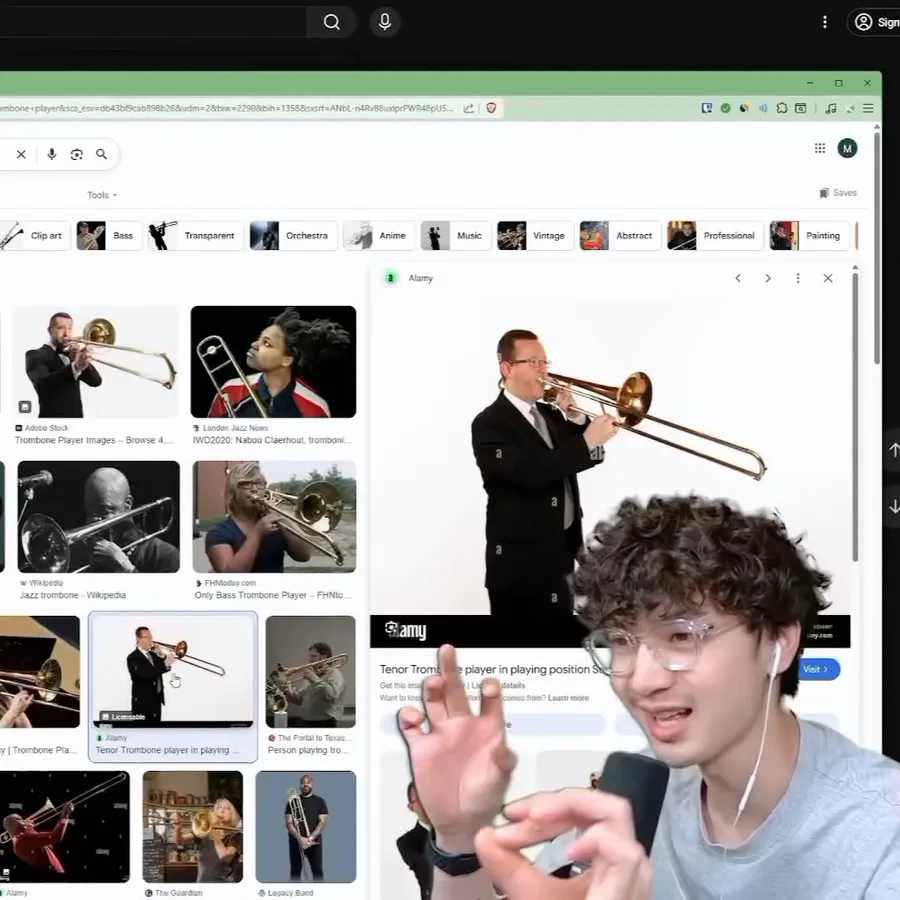
Task: Click the green checkmark extension icon
Action: click(726, 108)
